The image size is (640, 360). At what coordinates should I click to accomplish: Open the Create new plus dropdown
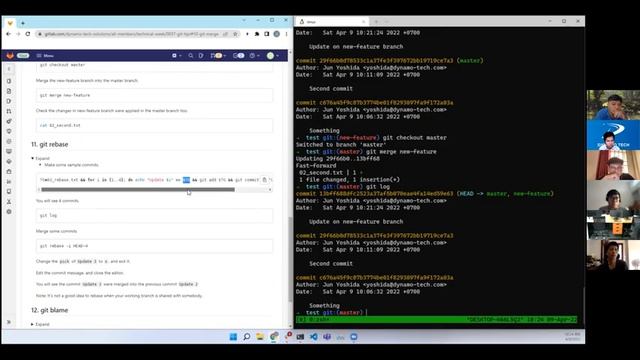point(176,56)
